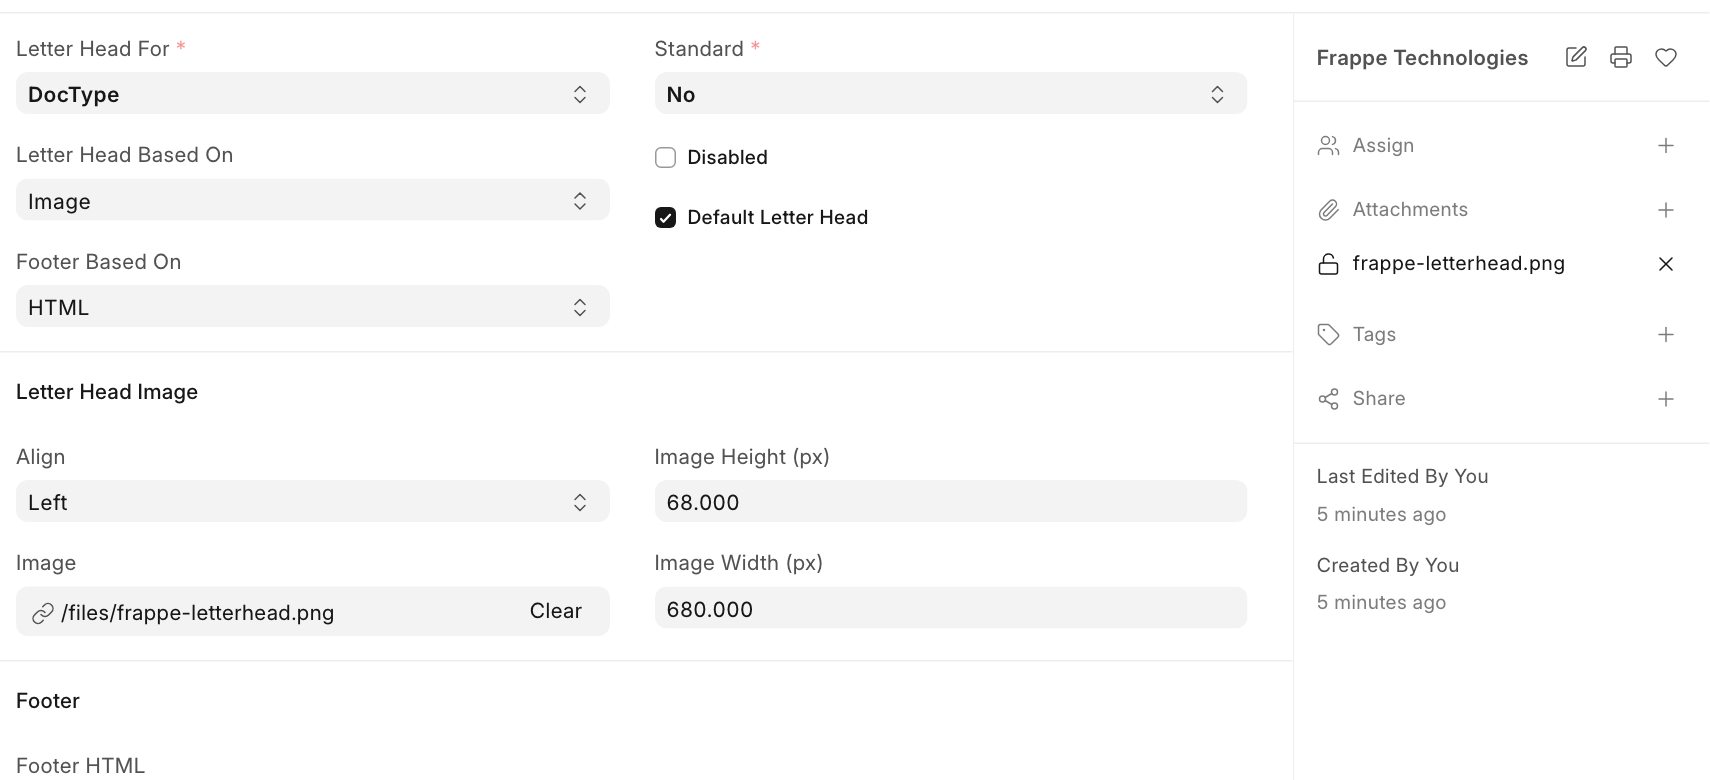The width and height of the screenshot is (1710, 780).
Task: Toggle the Disabled checkbox
Action: coord(665,157)
